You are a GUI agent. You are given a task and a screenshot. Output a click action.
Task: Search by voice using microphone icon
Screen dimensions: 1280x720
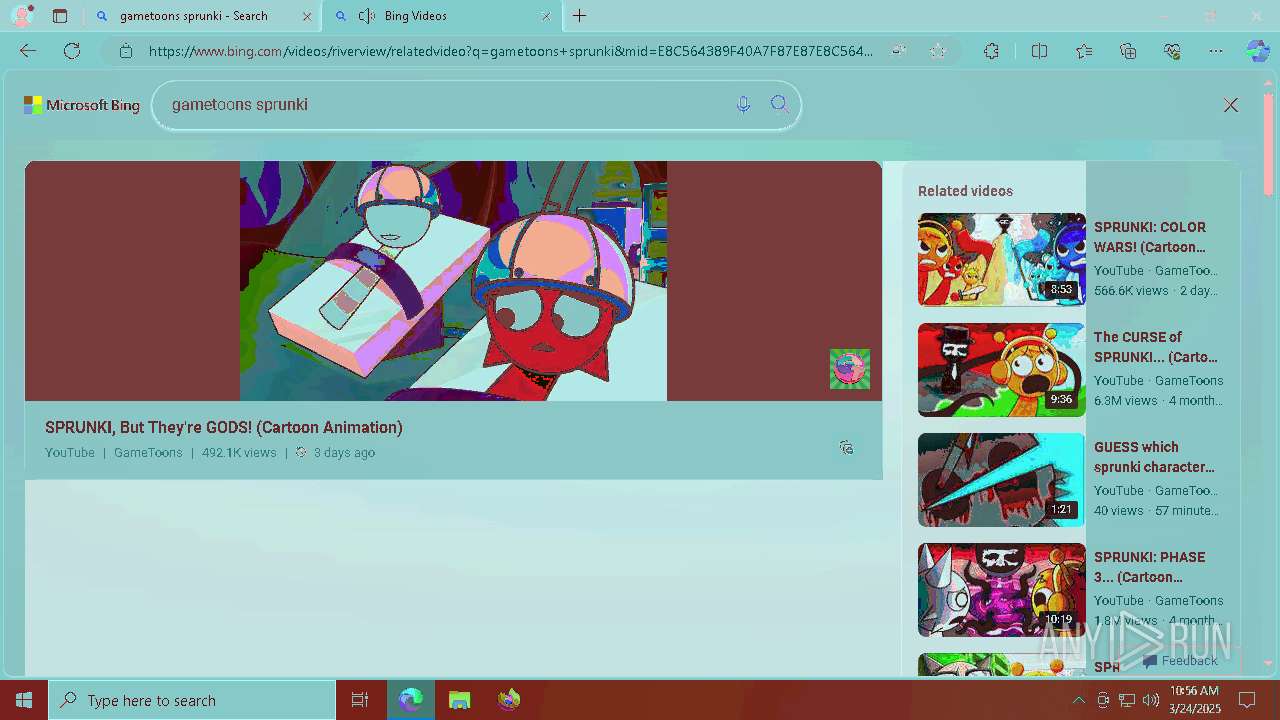point(743,105)
